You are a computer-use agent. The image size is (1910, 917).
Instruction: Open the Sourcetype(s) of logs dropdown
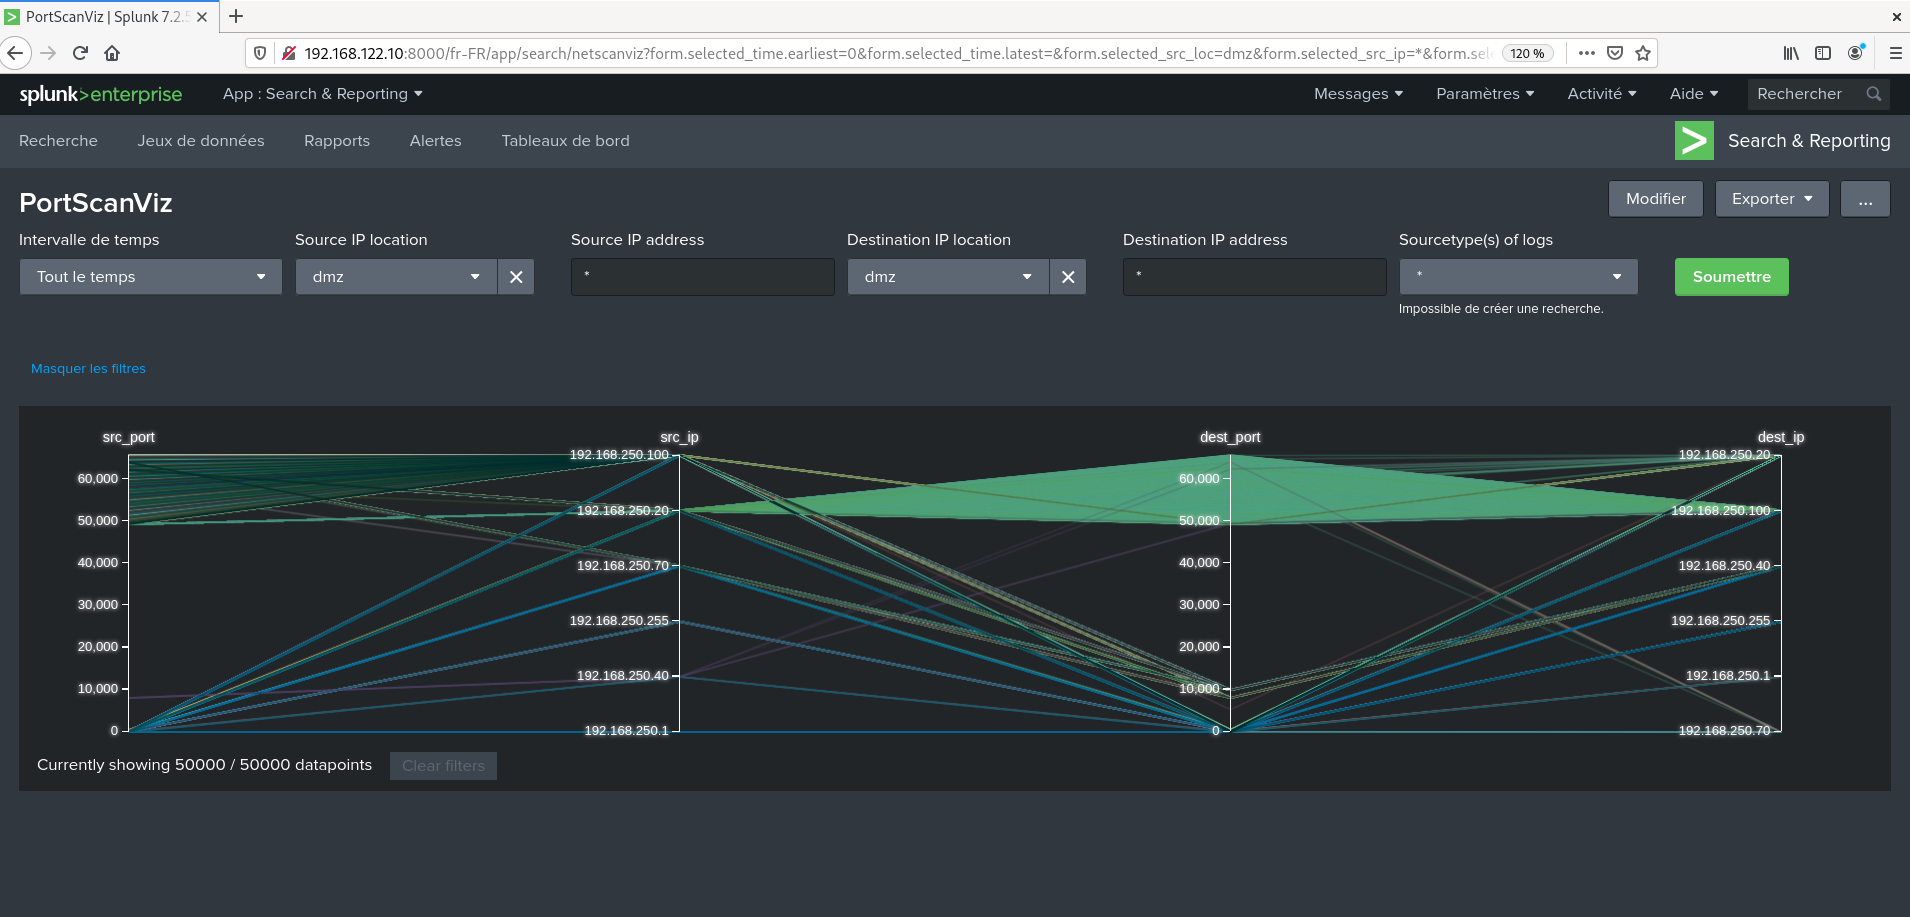(1518, 277)
